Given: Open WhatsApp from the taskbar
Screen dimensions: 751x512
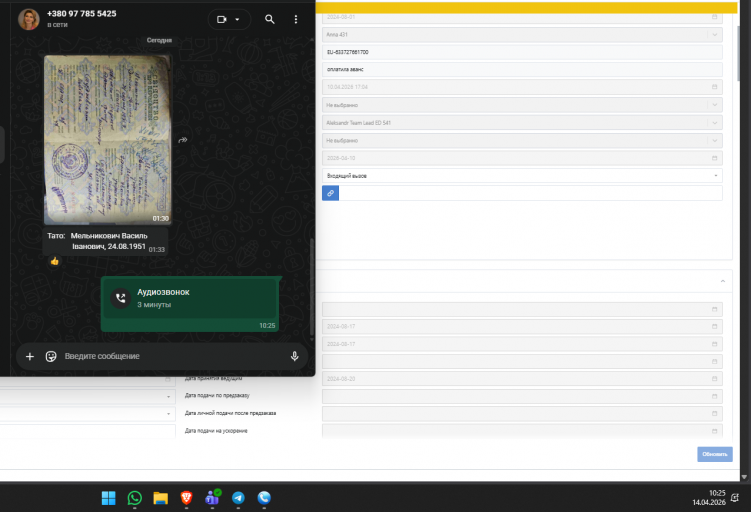Looking at the screenshot, I should [135, 498].
